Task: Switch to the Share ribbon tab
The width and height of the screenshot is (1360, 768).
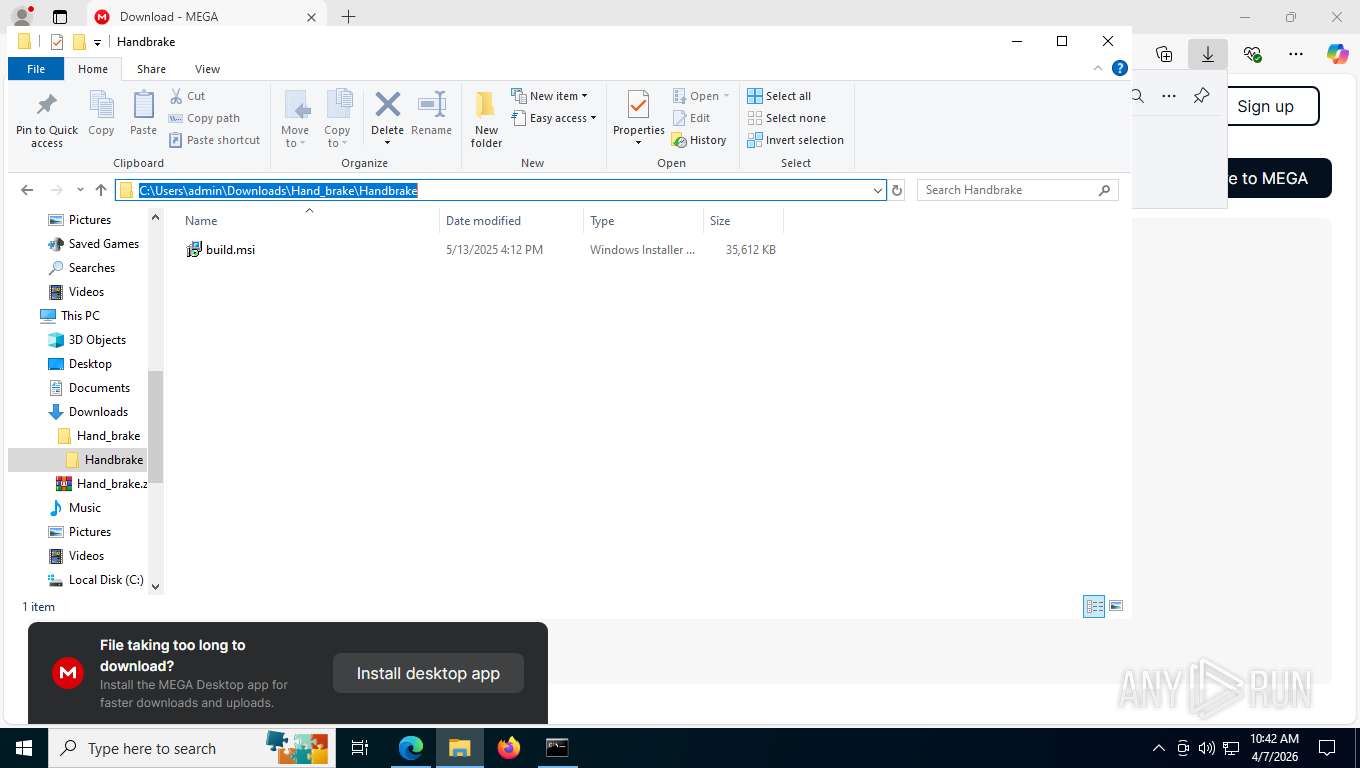Action: 152,69
